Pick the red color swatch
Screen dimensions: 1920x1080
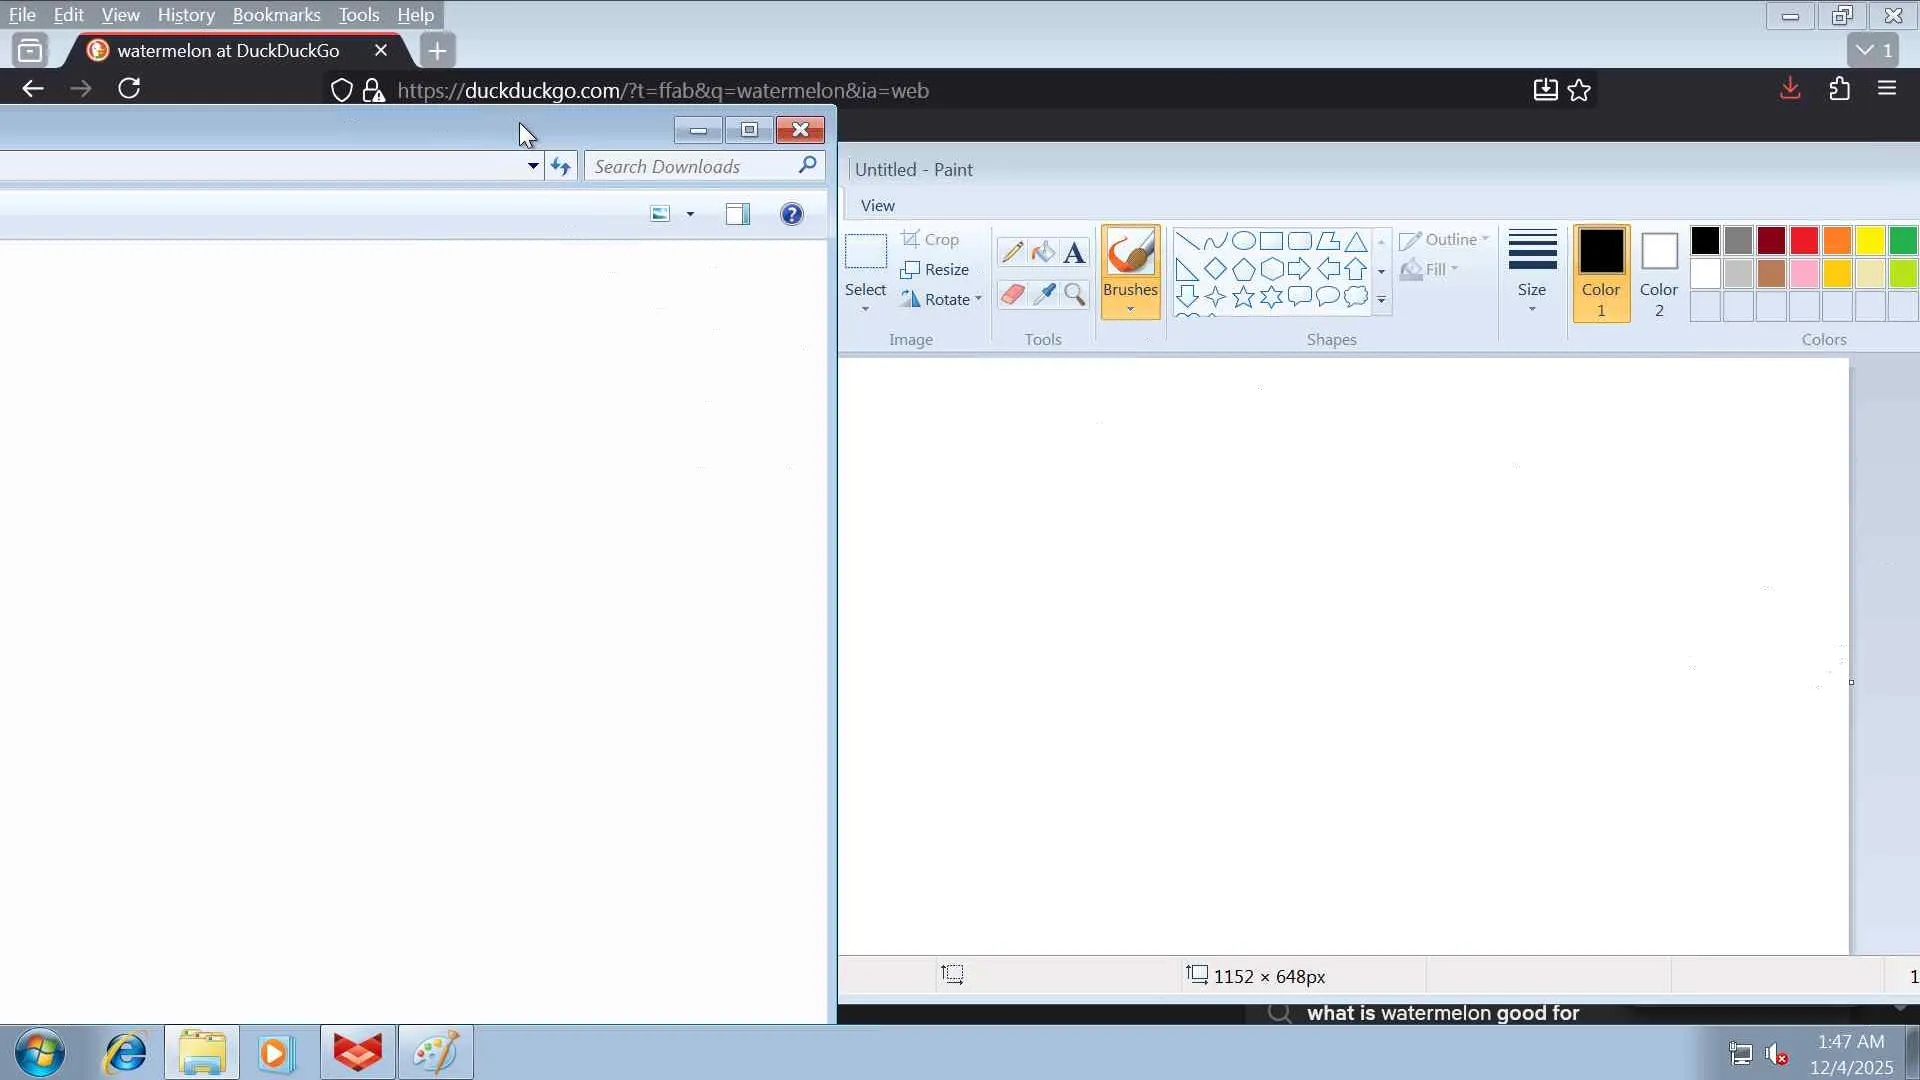click(x=1803, y=241)
